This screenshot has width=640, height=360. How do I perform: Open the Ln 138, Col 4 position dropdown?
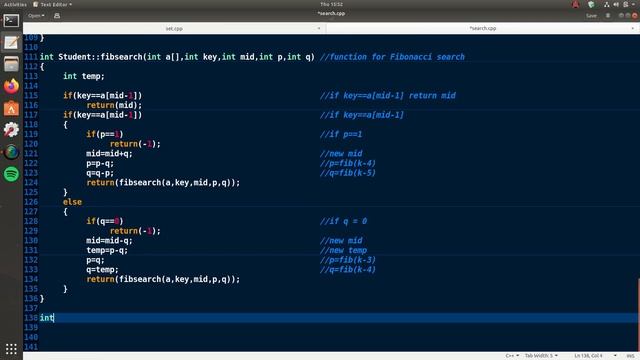point(595,356)
